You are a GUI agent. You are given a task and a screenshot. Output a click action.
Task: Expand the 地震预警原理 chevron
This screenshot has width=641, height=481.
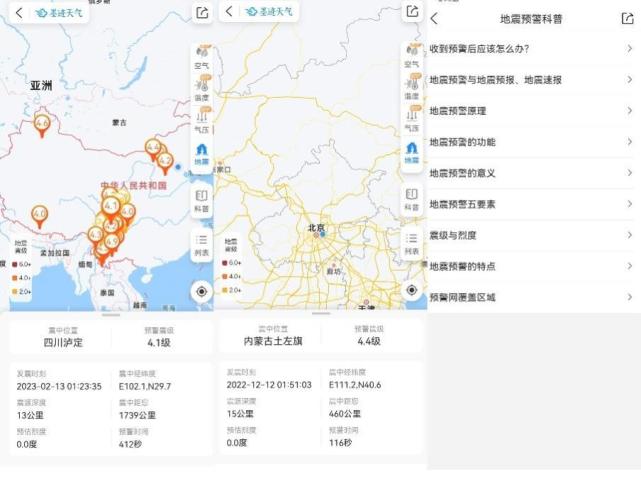click(x=629, y=111)
